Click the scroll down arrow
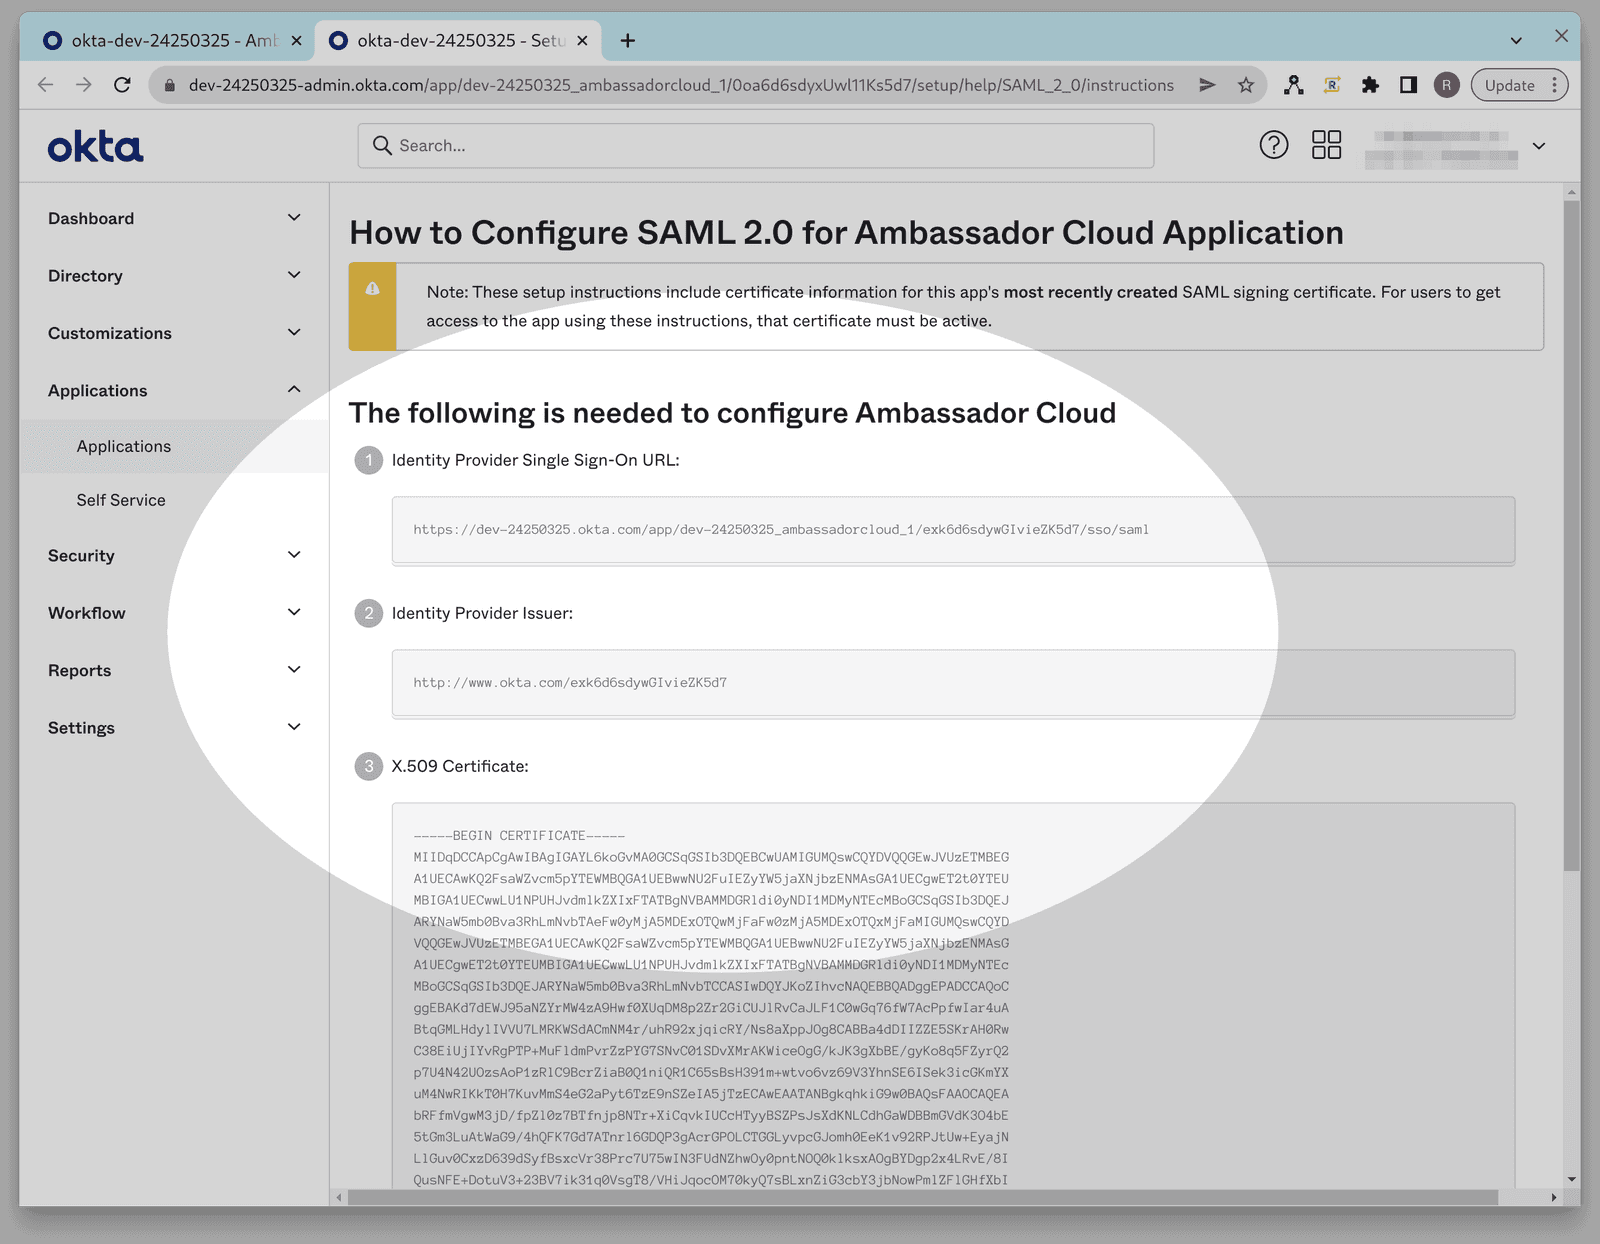Screen dimensions: 1600x1244 tap(1572, 1179)
